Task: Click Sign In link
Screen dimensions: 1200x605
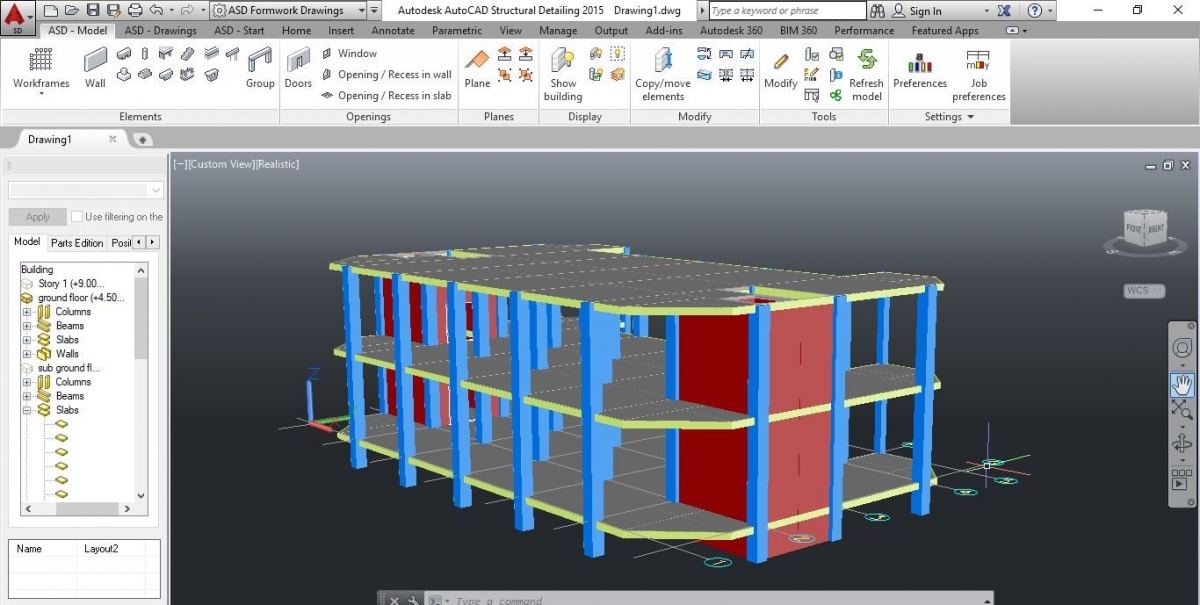Action: [925, 11]
